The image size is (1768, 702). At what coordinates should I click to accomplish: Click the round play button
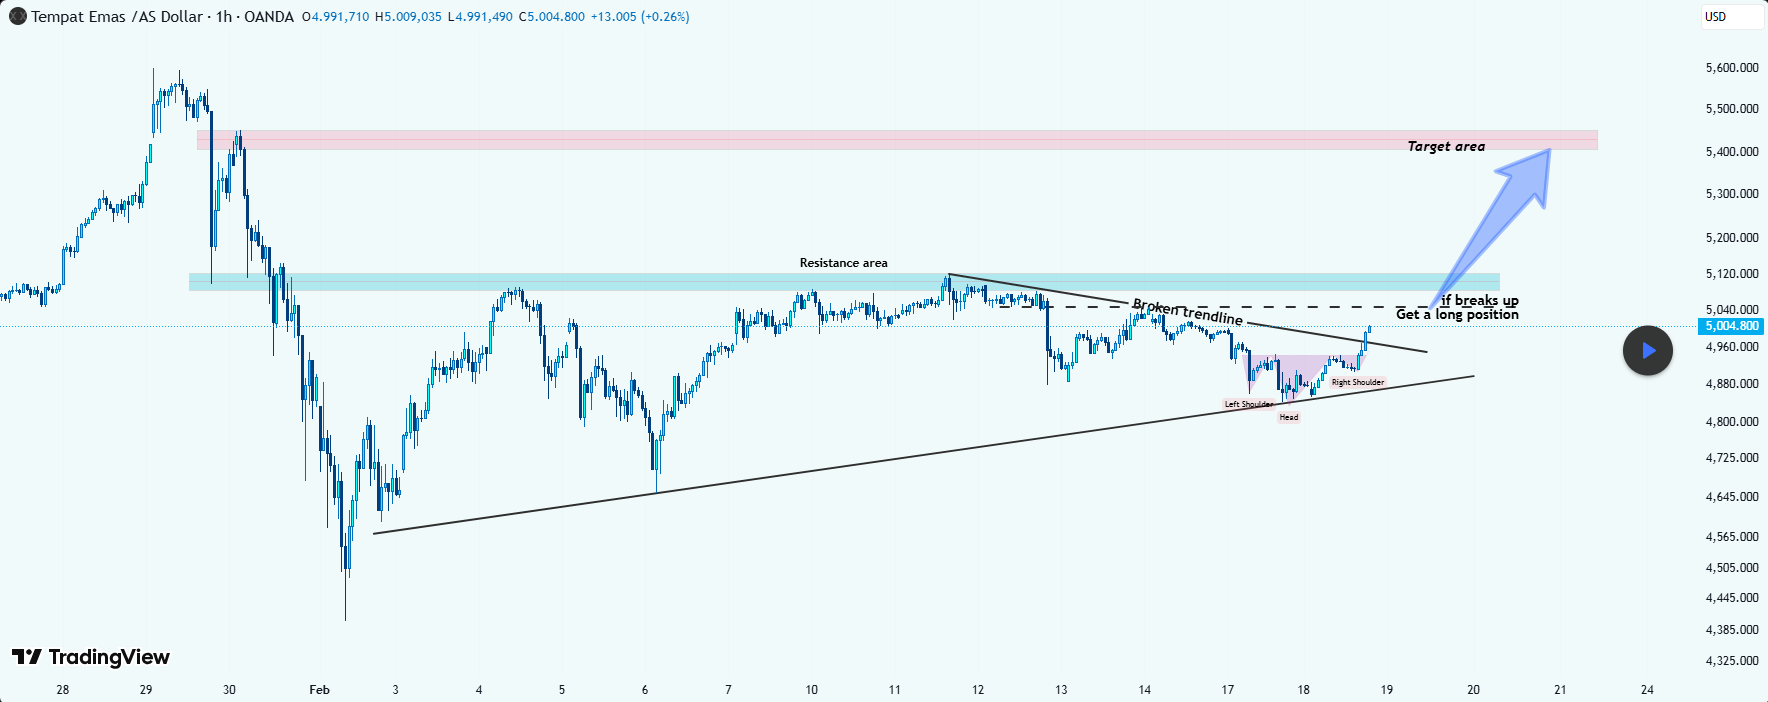point(1647,351)
